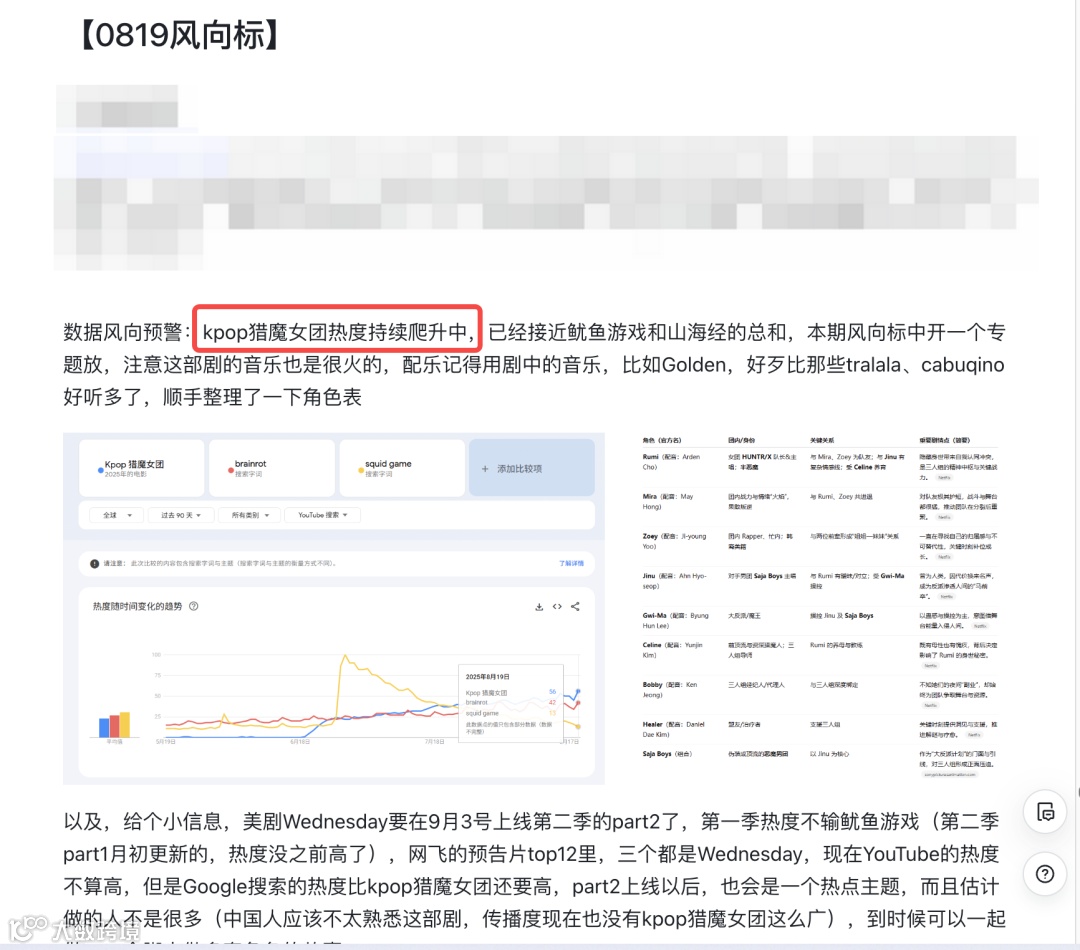Click the 【0819风向标】 page title
Image resolution: width=1080 pixels, height=950 pixels.
coord(178,35)
